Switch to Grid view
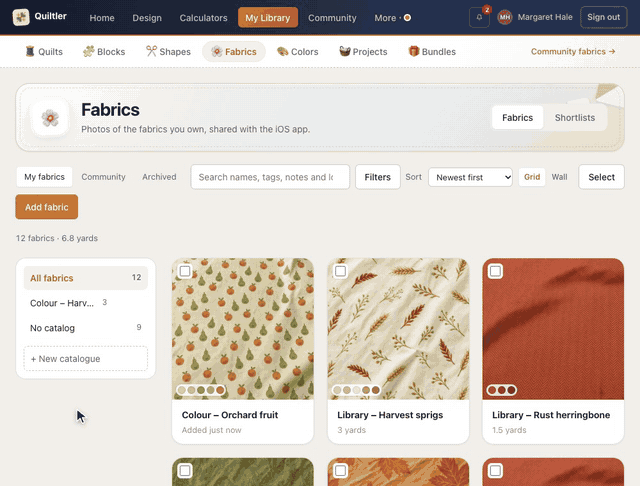 532,177
